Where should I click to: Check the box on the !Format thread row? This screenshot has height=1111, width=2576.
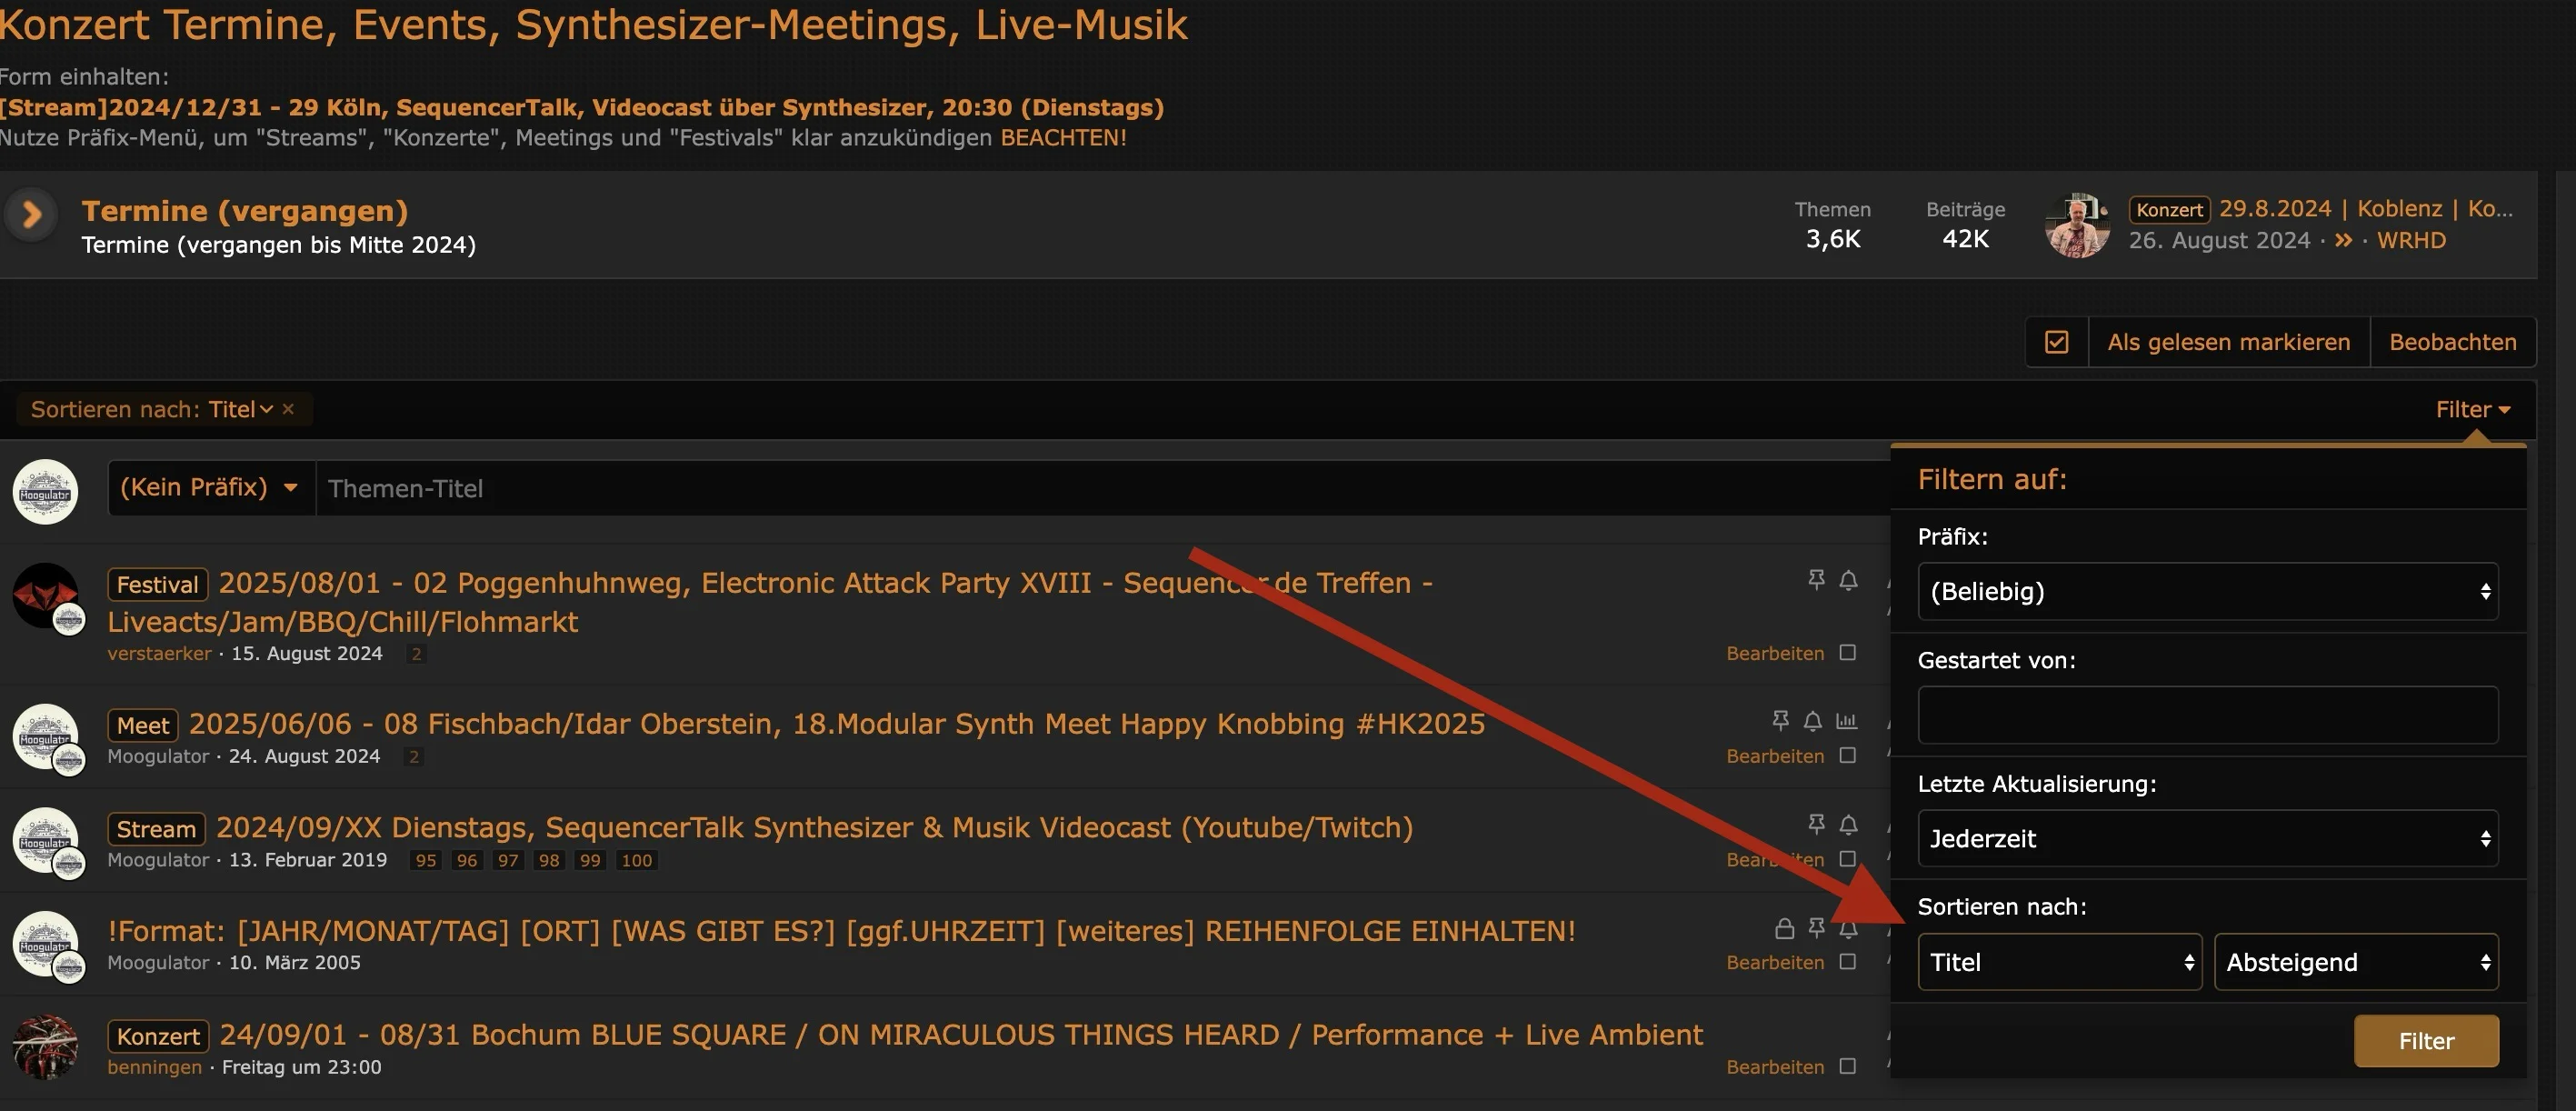coord(1848,961)
